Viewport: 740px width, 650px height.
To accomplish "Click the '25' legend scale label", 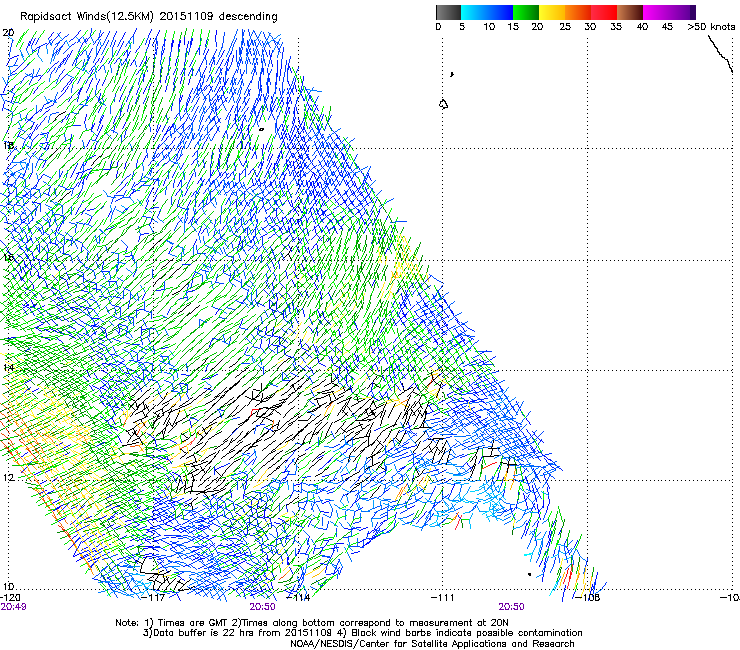I will pyautogui.click(x=565, y=27).
